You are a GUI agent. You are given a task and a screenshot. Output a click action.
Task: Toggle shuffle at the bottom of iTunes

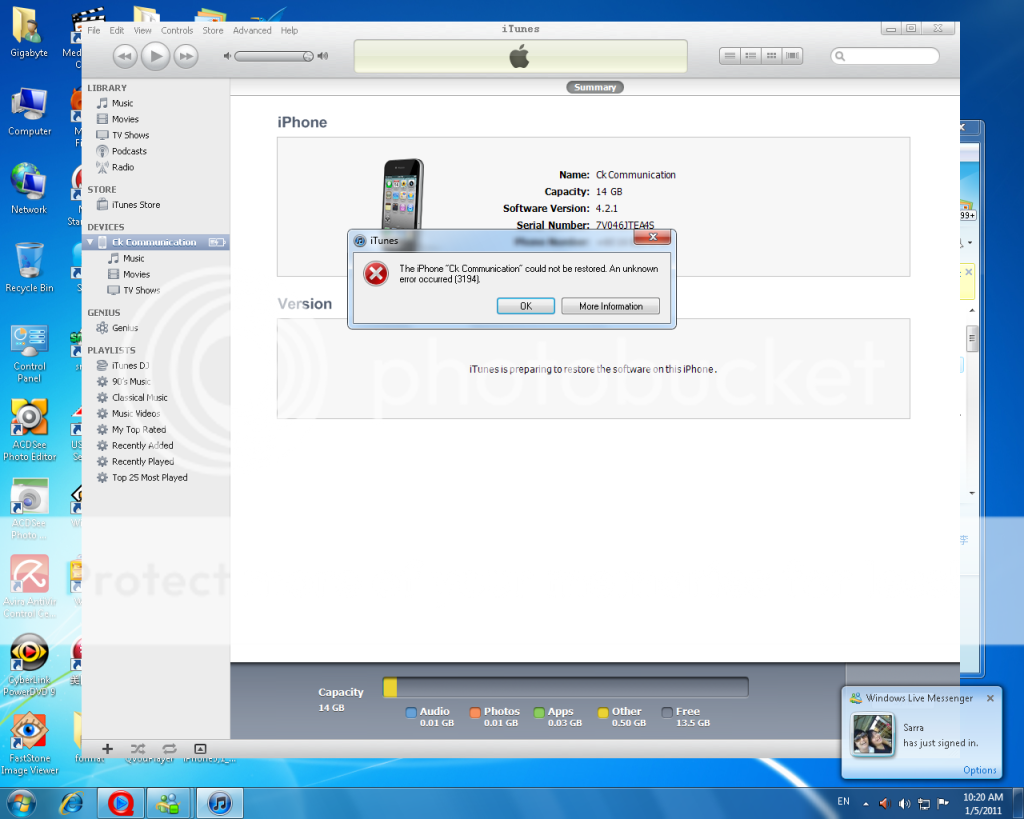pos(138,748)
